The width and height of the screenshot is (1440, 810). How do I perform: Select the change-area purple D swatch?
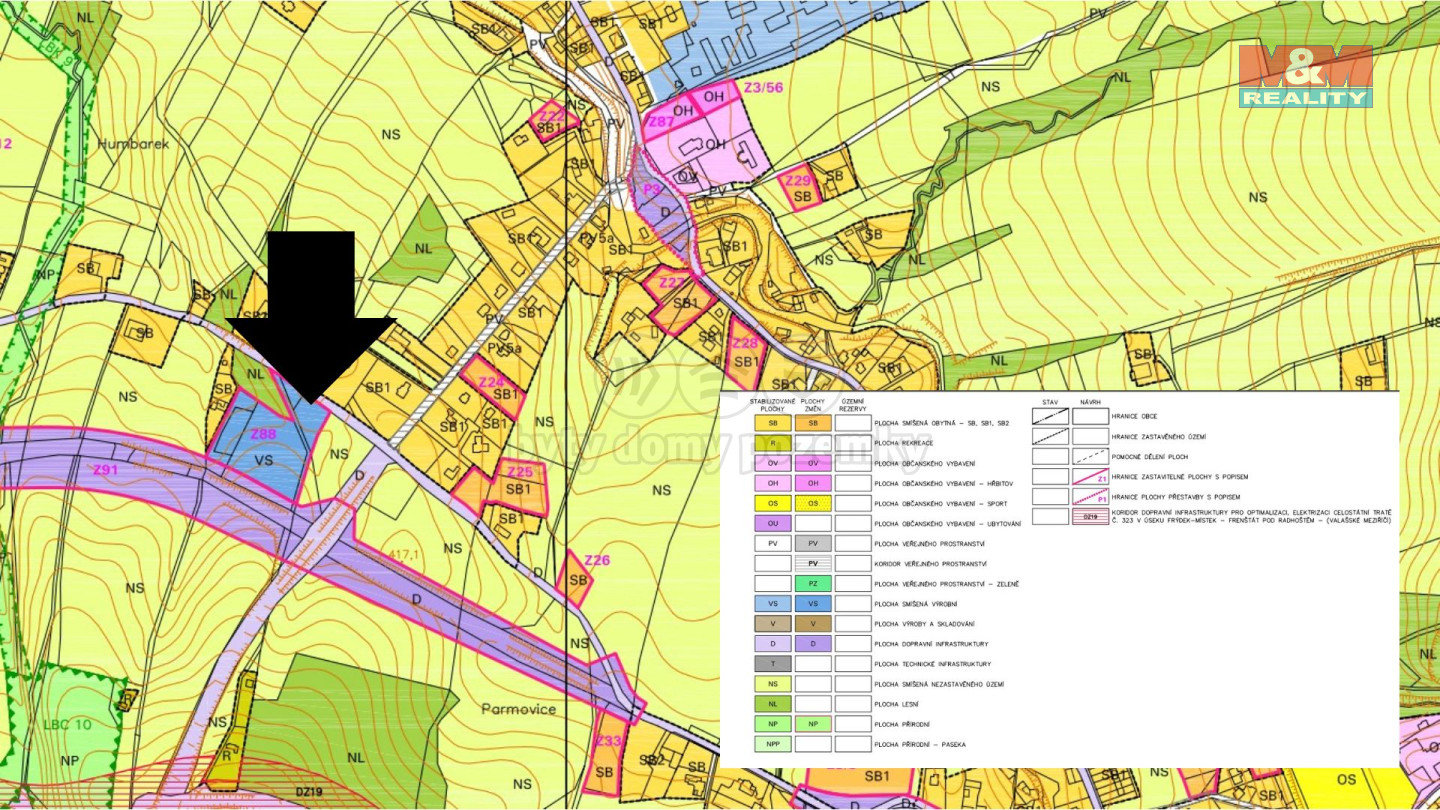click(x=813, y=643)
